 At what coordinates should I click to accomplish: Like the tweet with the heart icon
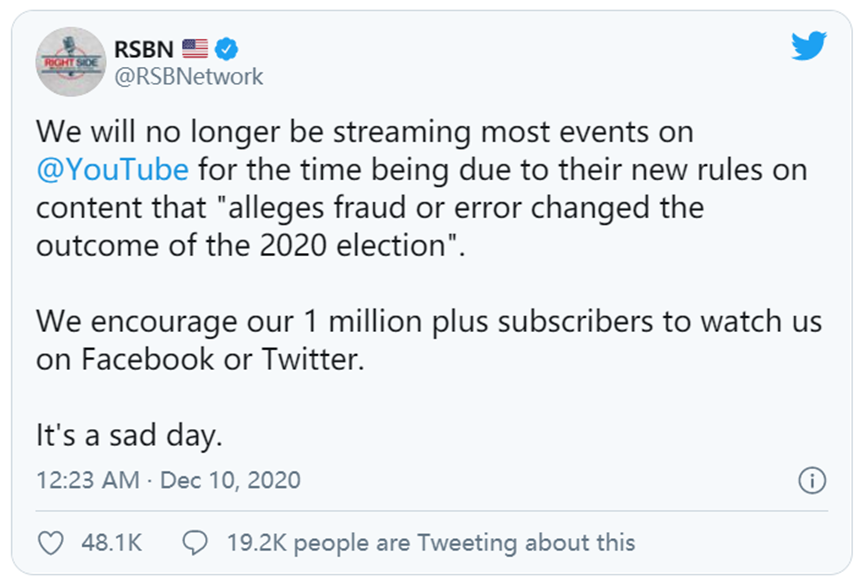(x=51, y=543)
